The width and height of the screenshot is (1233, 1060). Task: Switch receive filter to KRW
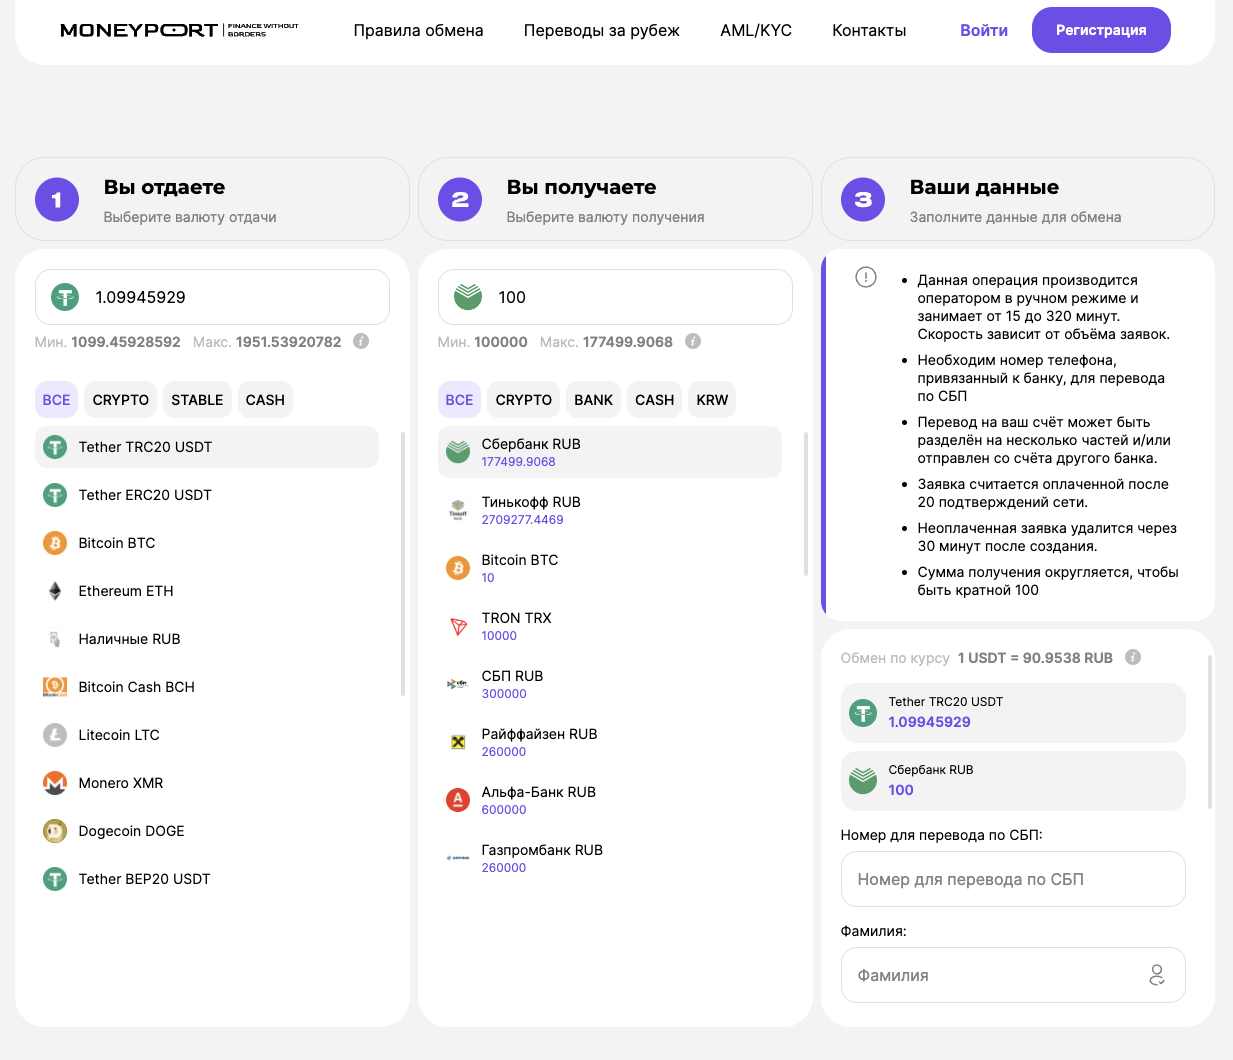712,400
